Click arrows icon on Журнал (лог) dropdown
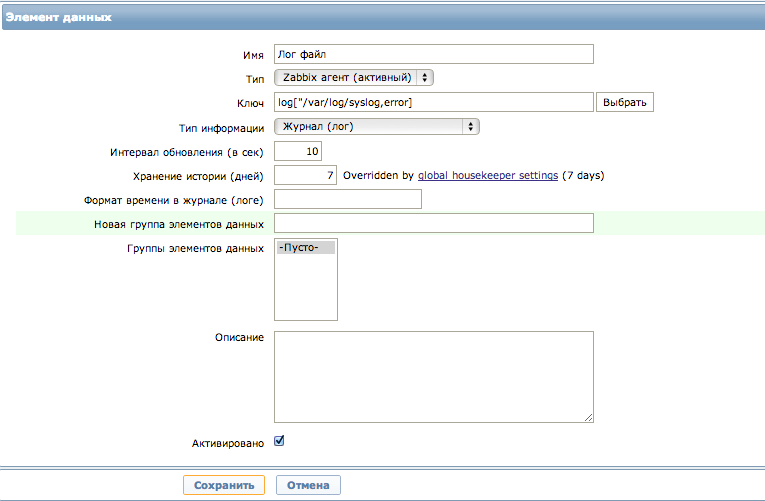Image resolution: width=765 pixels, height=501 pixels. click(471, 127)
